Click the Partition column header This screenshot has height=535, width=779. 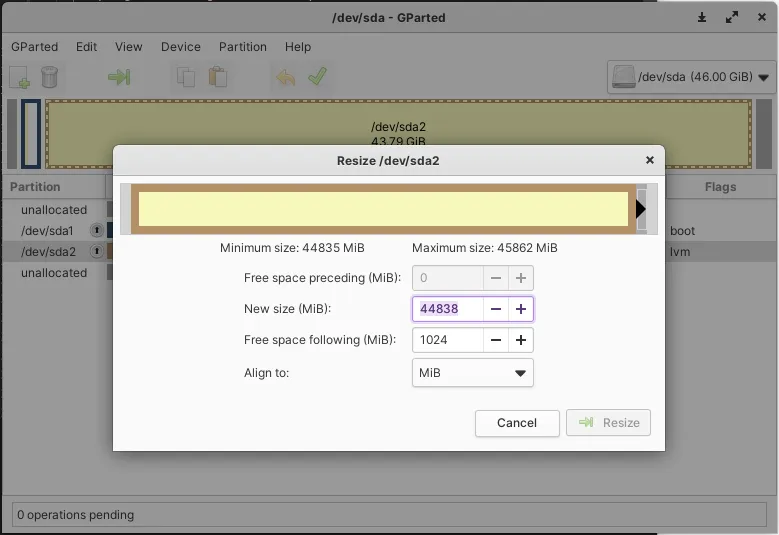tap(55, 187)
